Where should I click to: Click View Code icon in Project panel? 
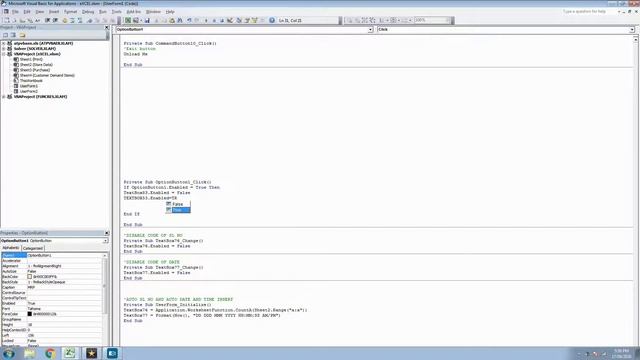point(5,35)
